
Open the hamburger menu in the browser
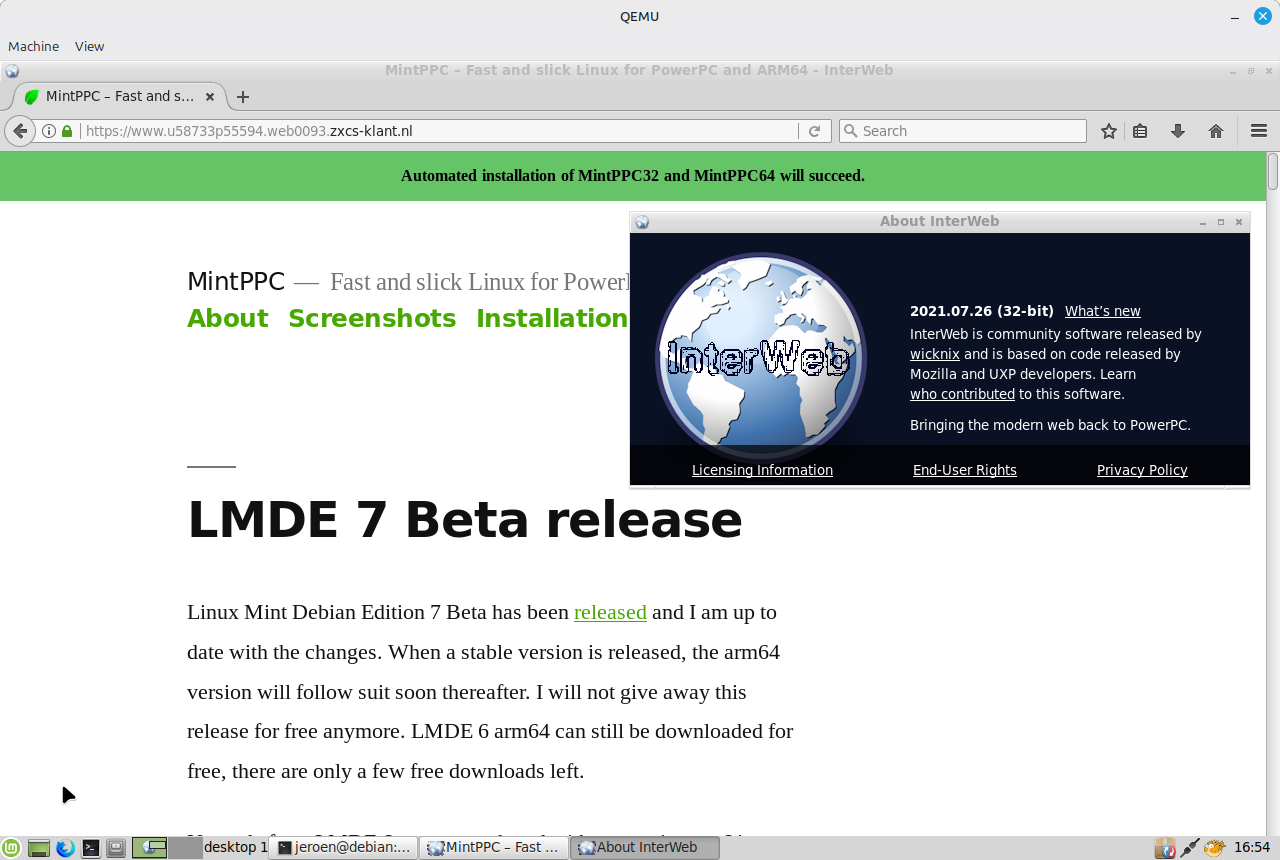1259,131
